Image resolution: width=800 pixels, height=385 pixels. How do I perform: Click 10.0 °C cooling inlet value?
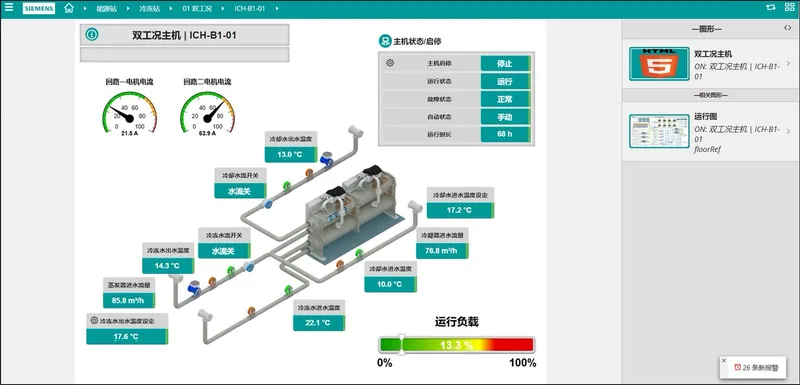[390, 285]
